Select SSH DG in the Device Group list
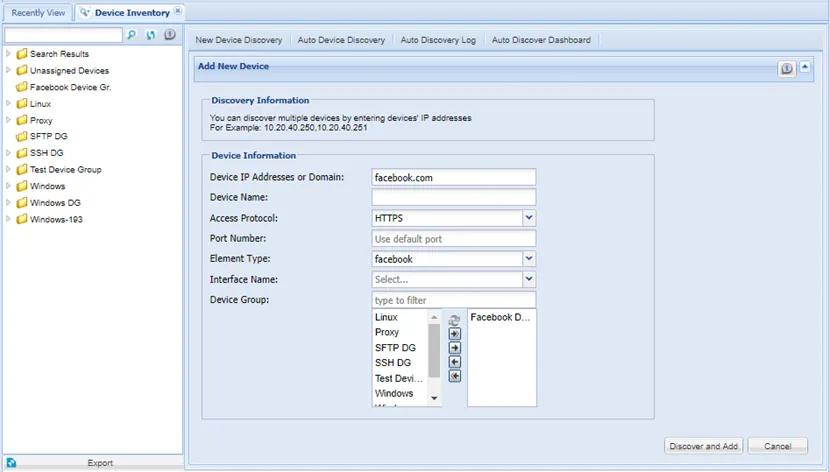The width and height of the screenshot is (830, 472). coord(393,362)
